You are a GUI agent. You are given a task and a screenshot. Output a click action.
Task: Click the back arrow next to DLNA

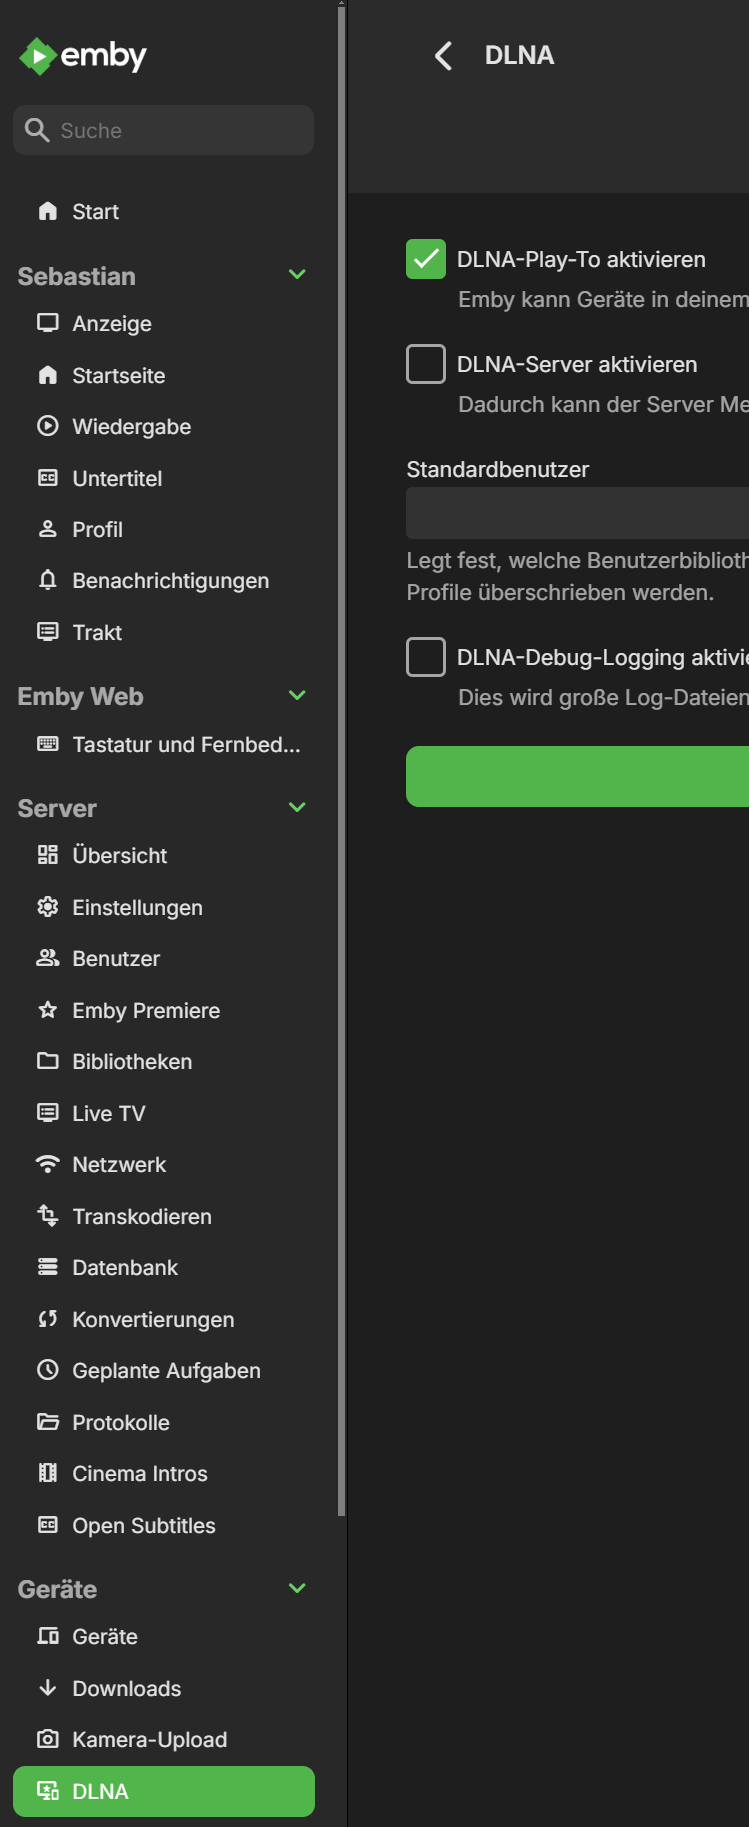pos(443,56)
